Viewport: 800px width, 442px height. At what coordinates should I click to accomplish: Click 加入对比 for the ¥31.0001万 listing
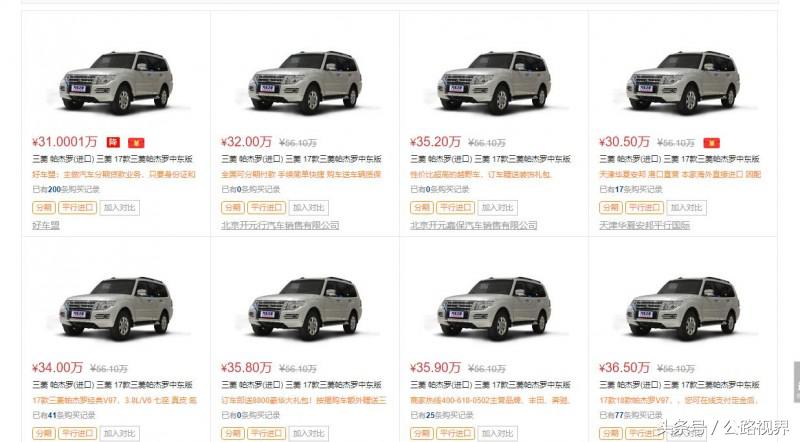coord(119,208)
